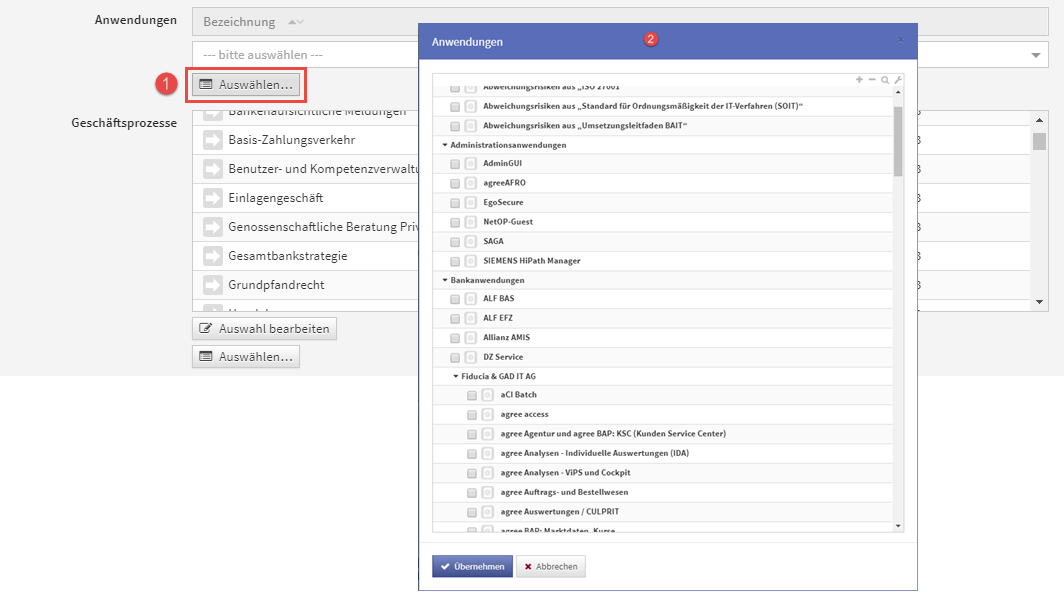The width and height of the screenshot is (1064, 592).
Task: Tick the checkbox for EgoSecure
Action: [x=455, y=203]
